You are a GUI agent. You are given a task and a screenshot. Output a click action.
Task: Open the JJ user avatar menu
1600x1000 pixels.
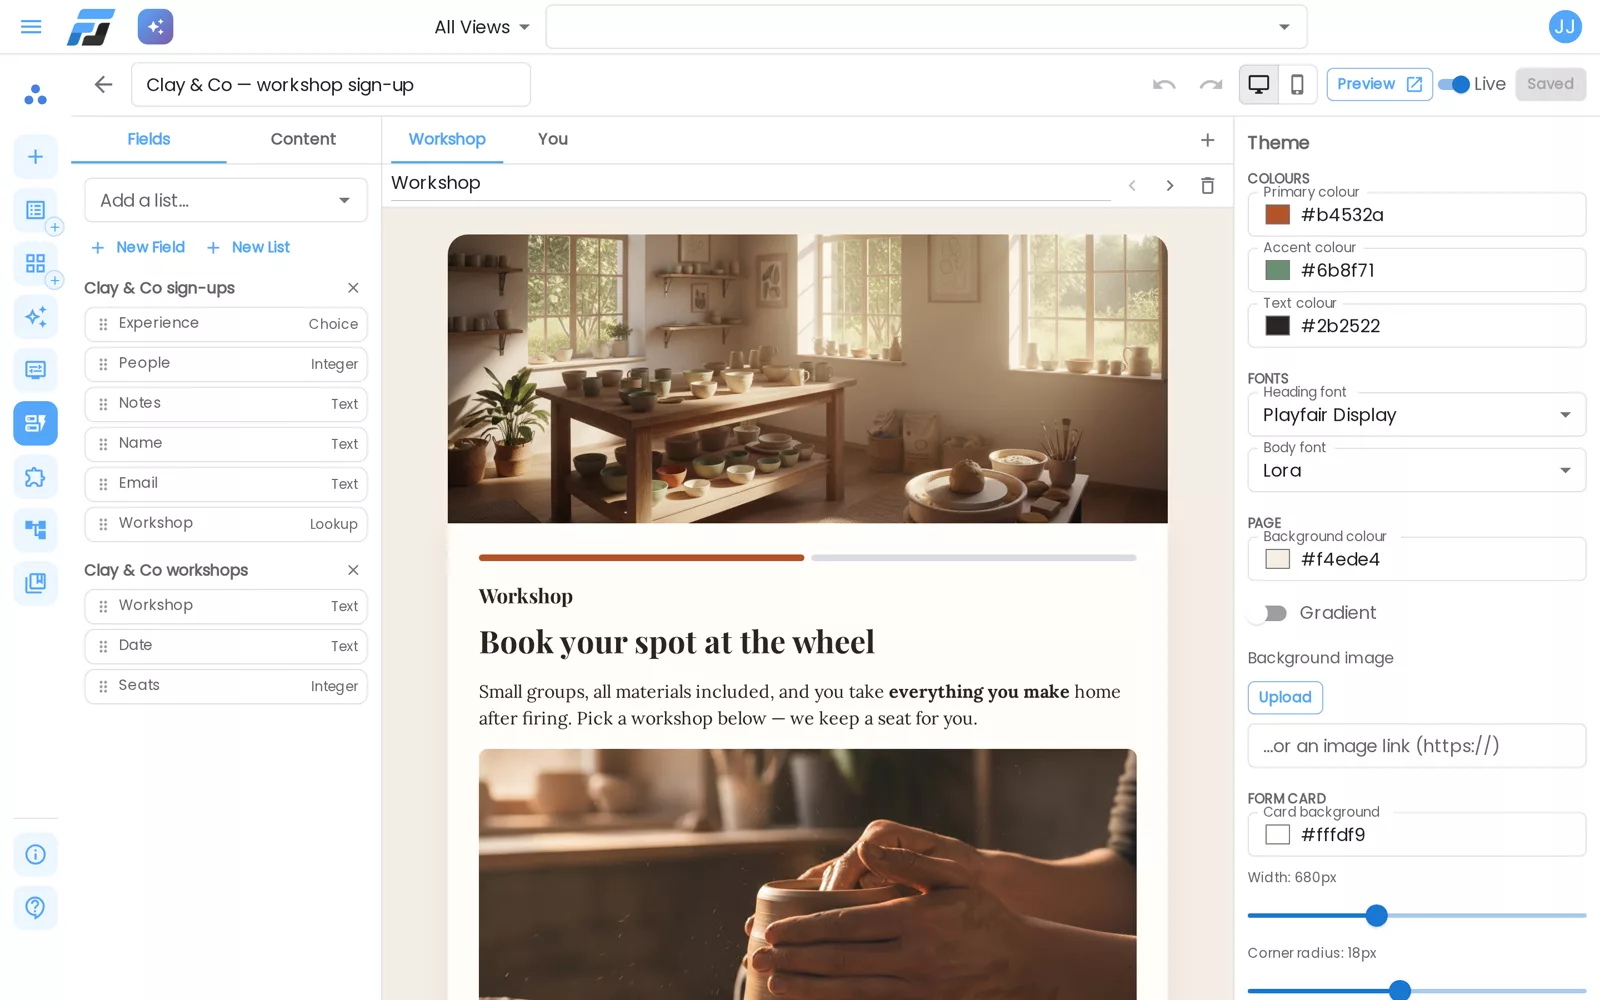pos(1565,27)
